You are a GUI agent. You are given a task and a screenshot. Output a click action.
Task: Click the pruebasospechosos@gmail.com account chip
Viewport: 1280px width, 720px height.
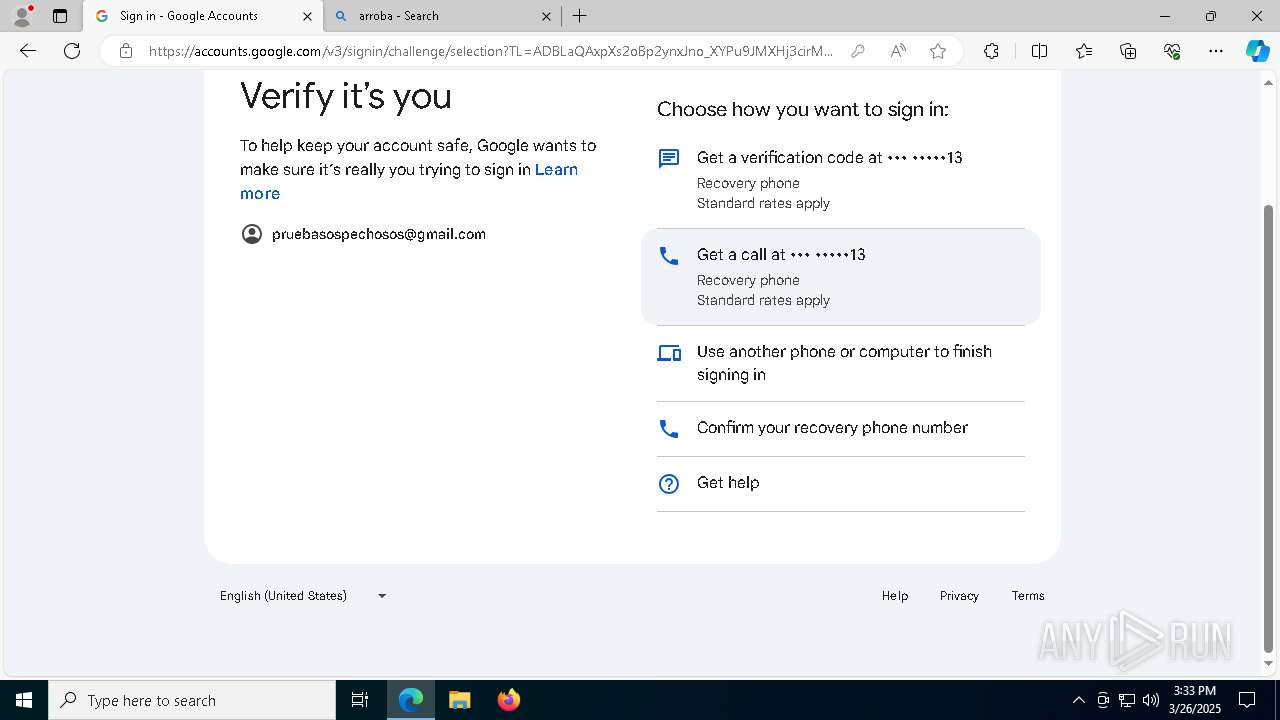click(364, 234)
